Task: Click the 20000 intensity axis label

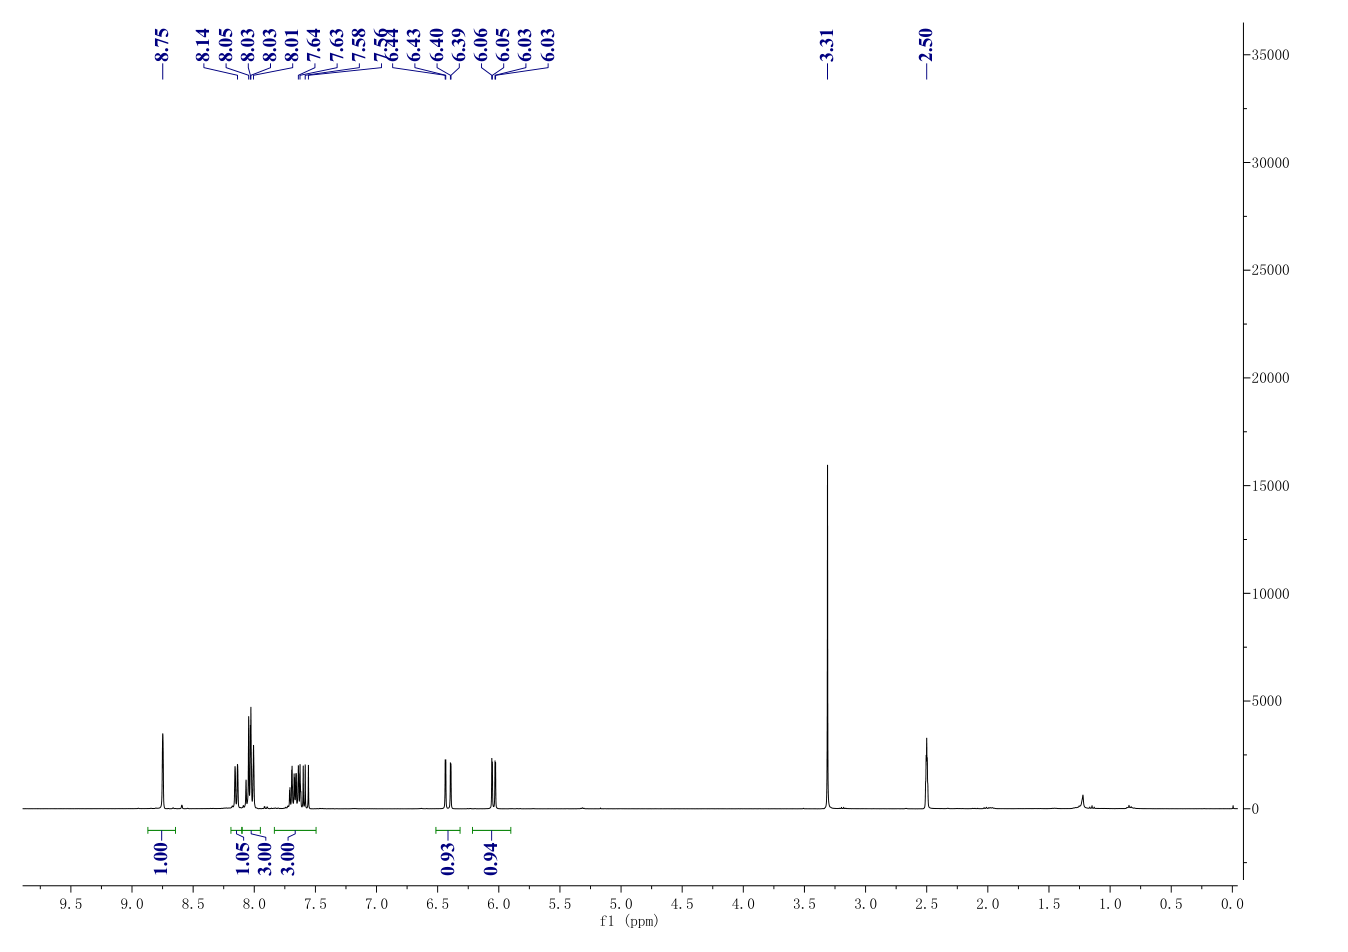Action: (x=1270, y=378)
